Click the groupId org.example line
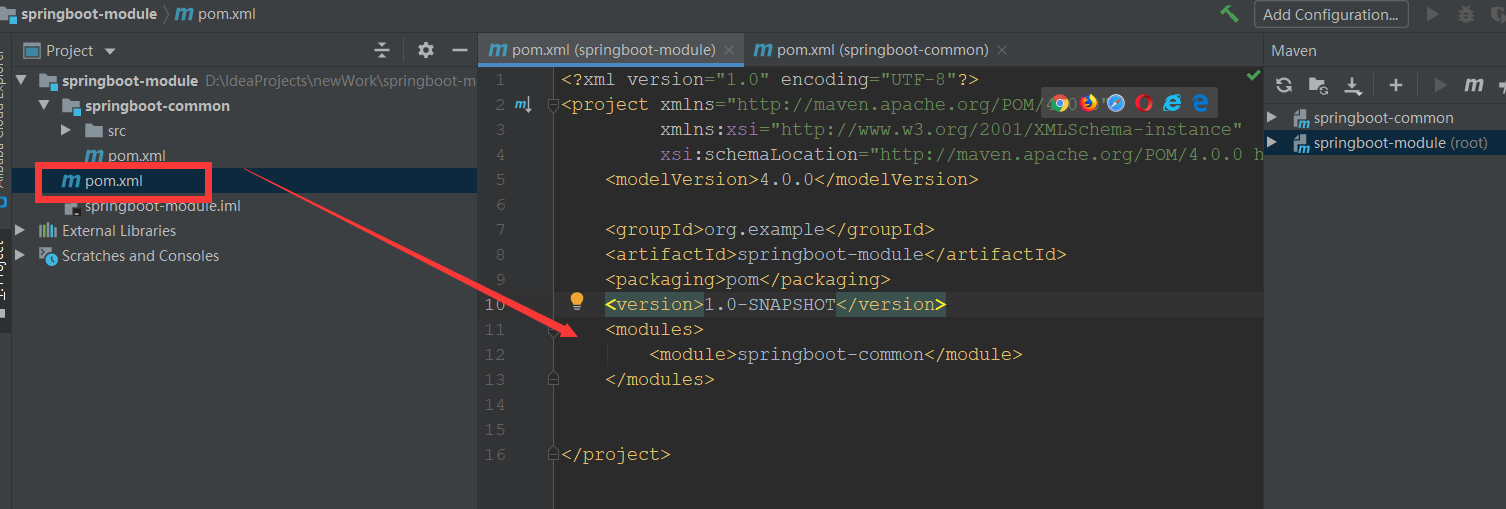The height and width of the screenshot is (509, 1506). 770,230
